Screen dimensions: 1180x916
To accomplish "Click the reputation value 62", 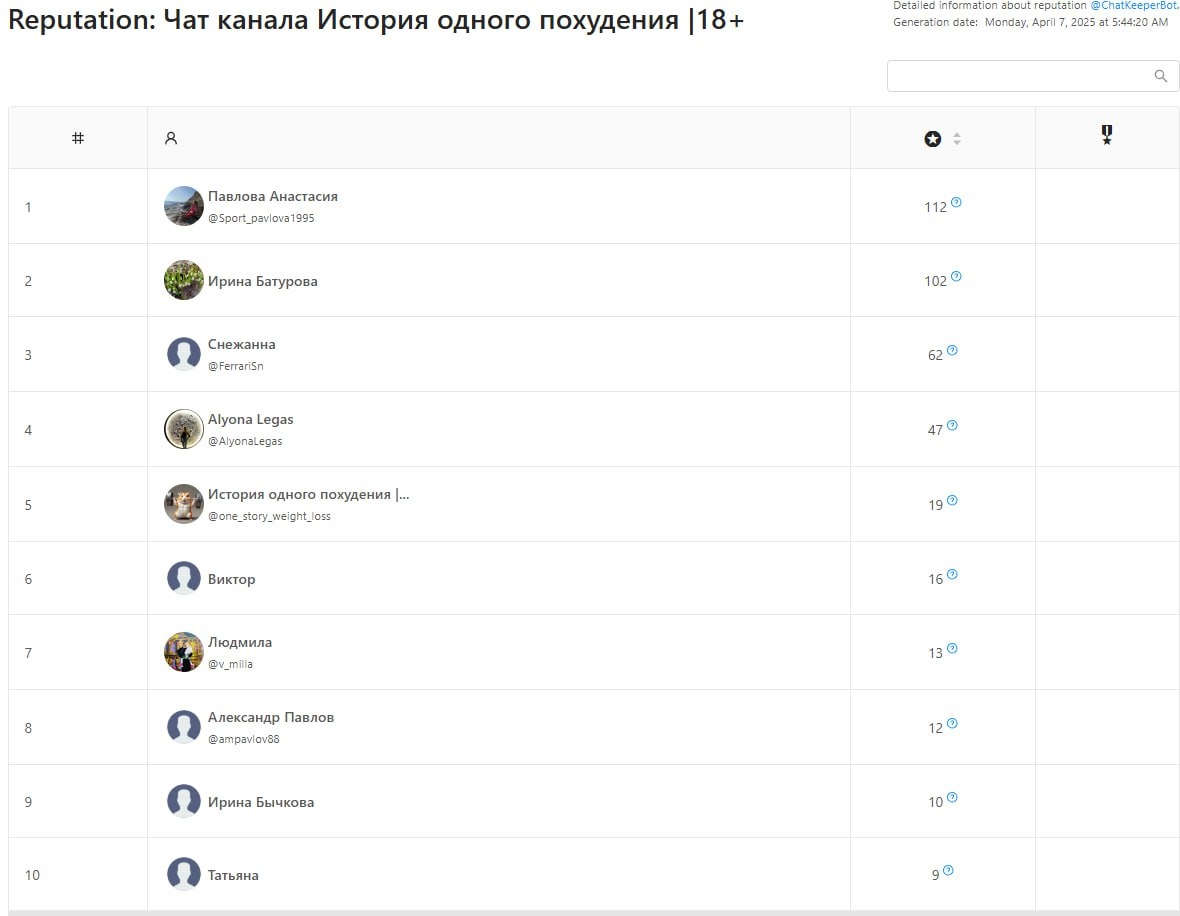I will (935, 355).
